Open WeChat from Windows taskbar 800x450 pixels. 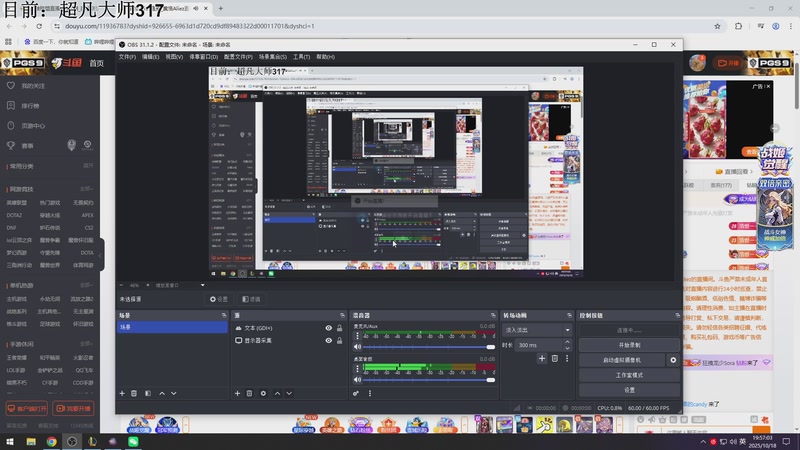click(x=133, y=442)
